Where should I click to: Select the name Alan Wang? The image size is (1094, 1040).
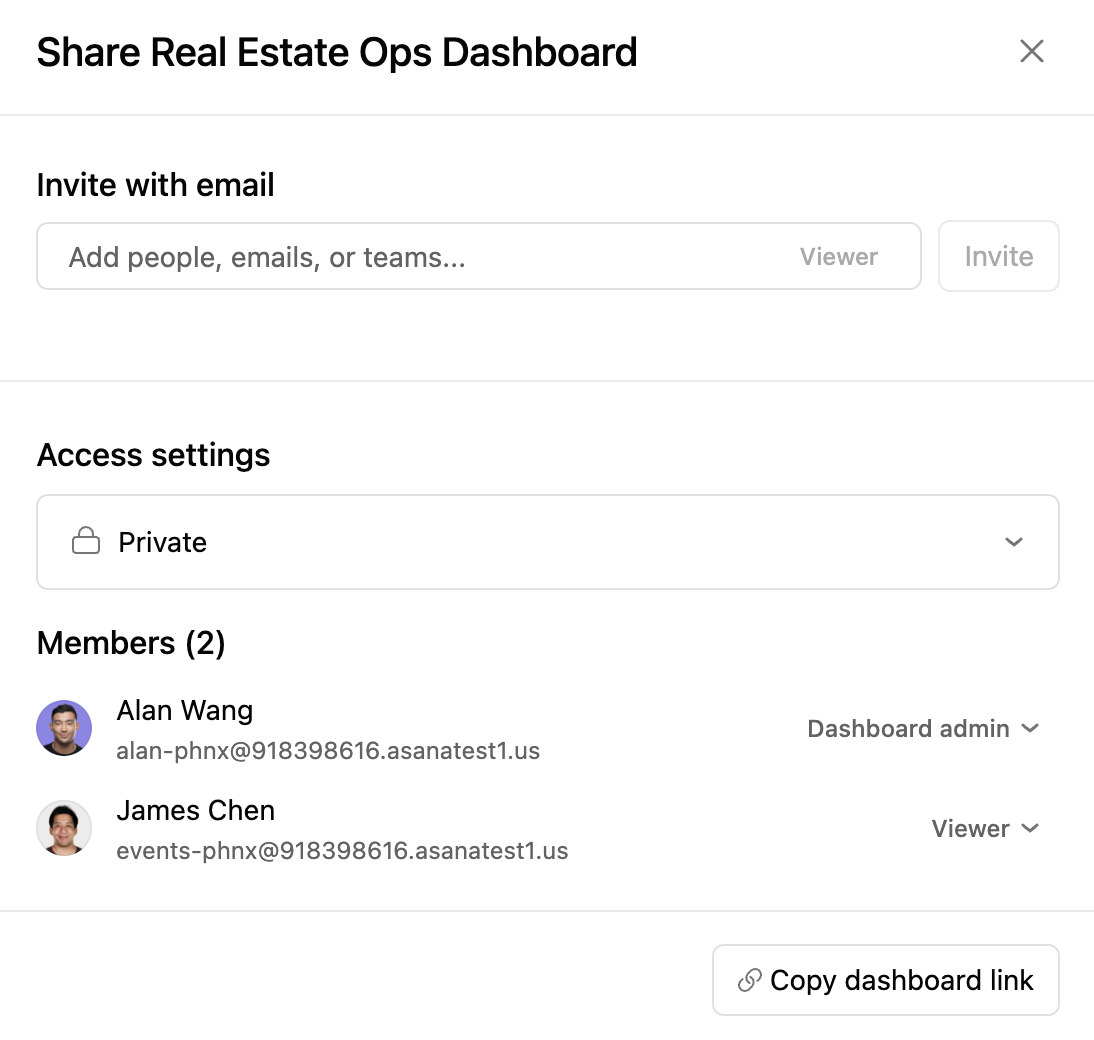point(185,711)
